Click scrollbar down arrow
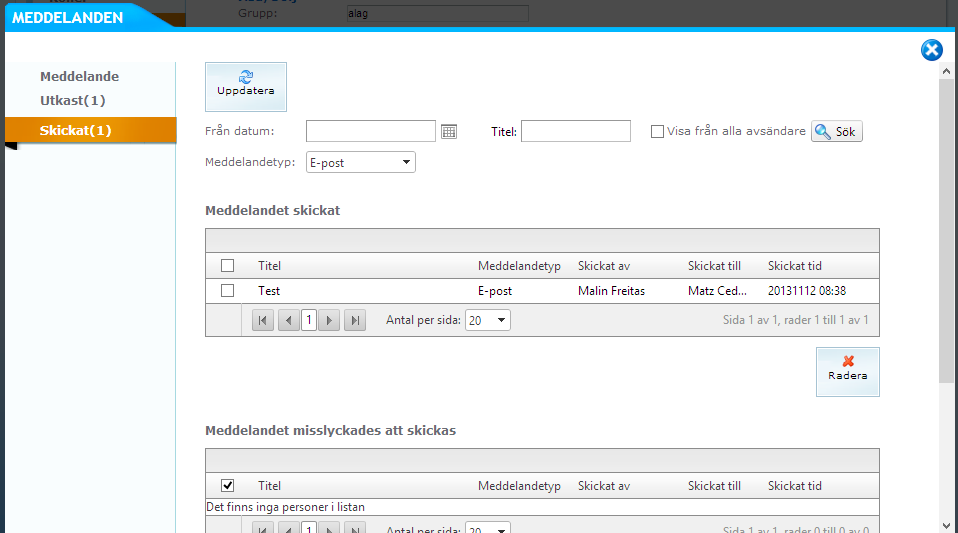Image resolution: width=958 pixels, height=533 pixels. (946, 526)
